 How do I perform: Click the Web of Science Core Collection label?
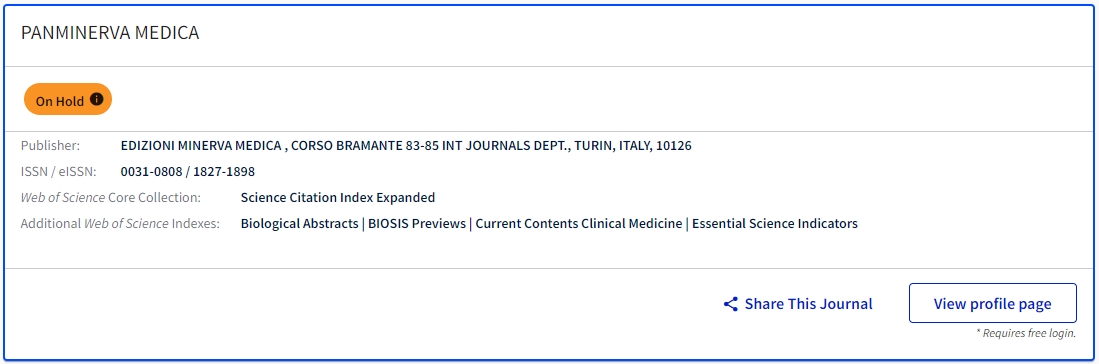point(111,197)
